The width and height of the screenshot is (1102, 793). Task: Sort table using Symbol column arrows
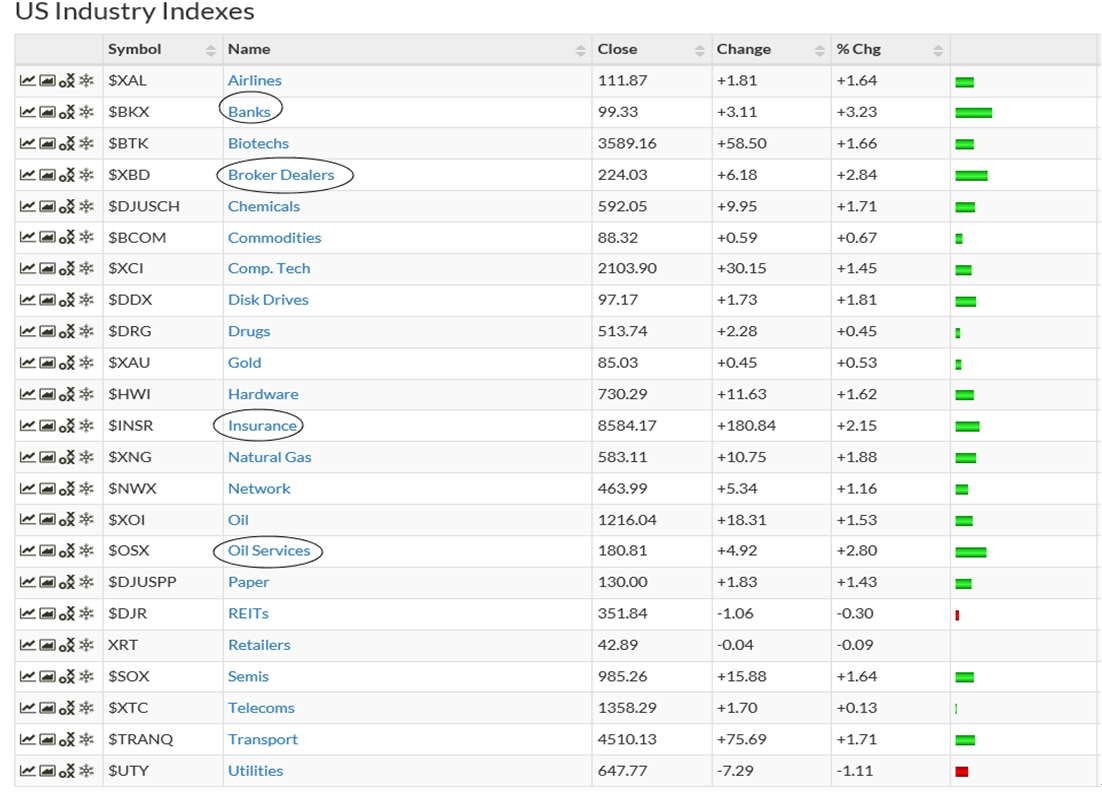click(211, 50)
